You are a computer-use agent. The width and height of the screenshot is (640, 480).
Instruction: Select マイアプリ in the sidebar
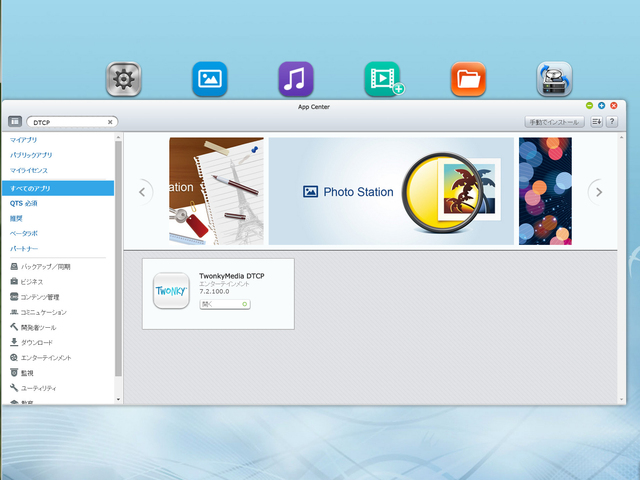pos(23,140)
